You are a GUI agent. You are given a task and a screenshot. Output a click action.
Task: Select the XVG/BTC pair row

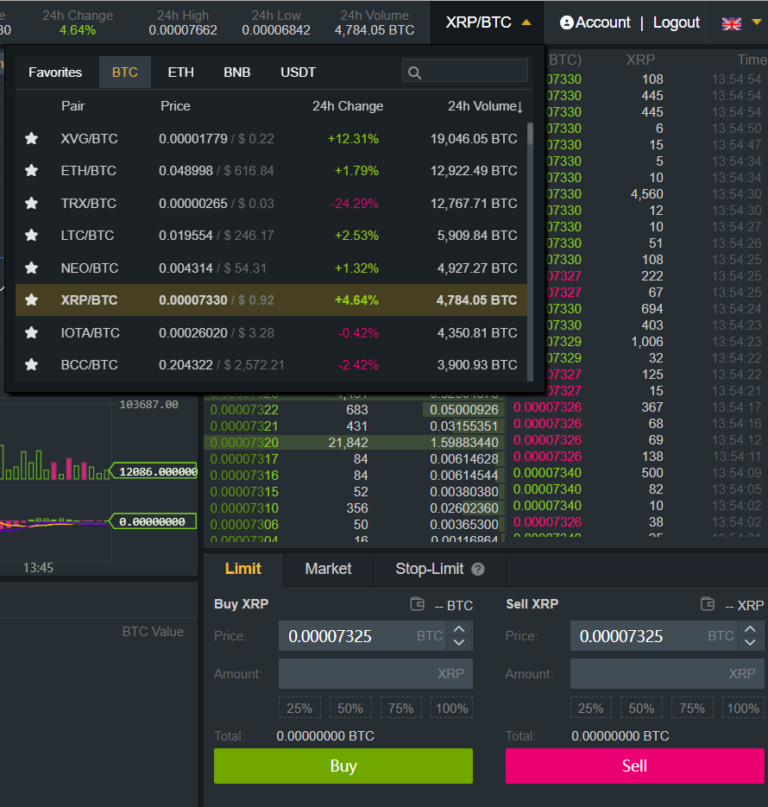click(271, 138)
